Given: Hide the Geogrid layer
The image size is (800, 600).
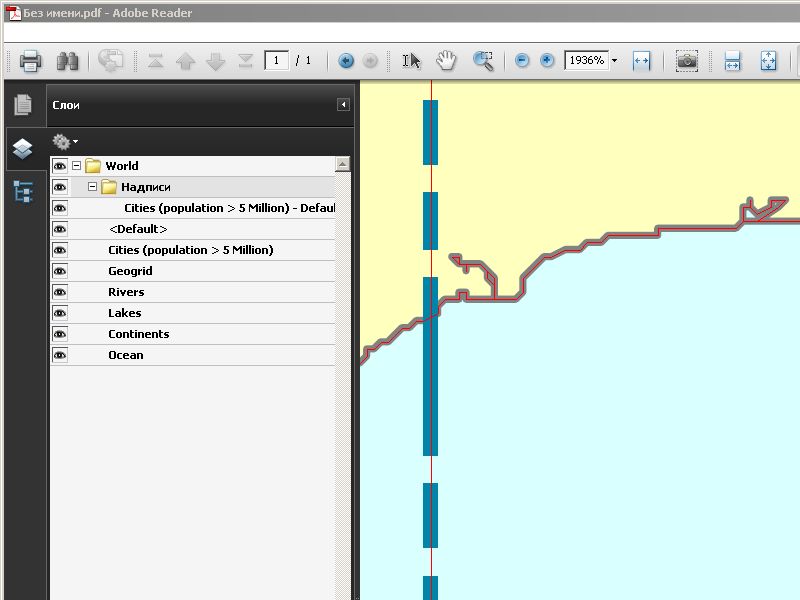Looking at the screenshot, I should pyautogui.click(x=60, y=271).
